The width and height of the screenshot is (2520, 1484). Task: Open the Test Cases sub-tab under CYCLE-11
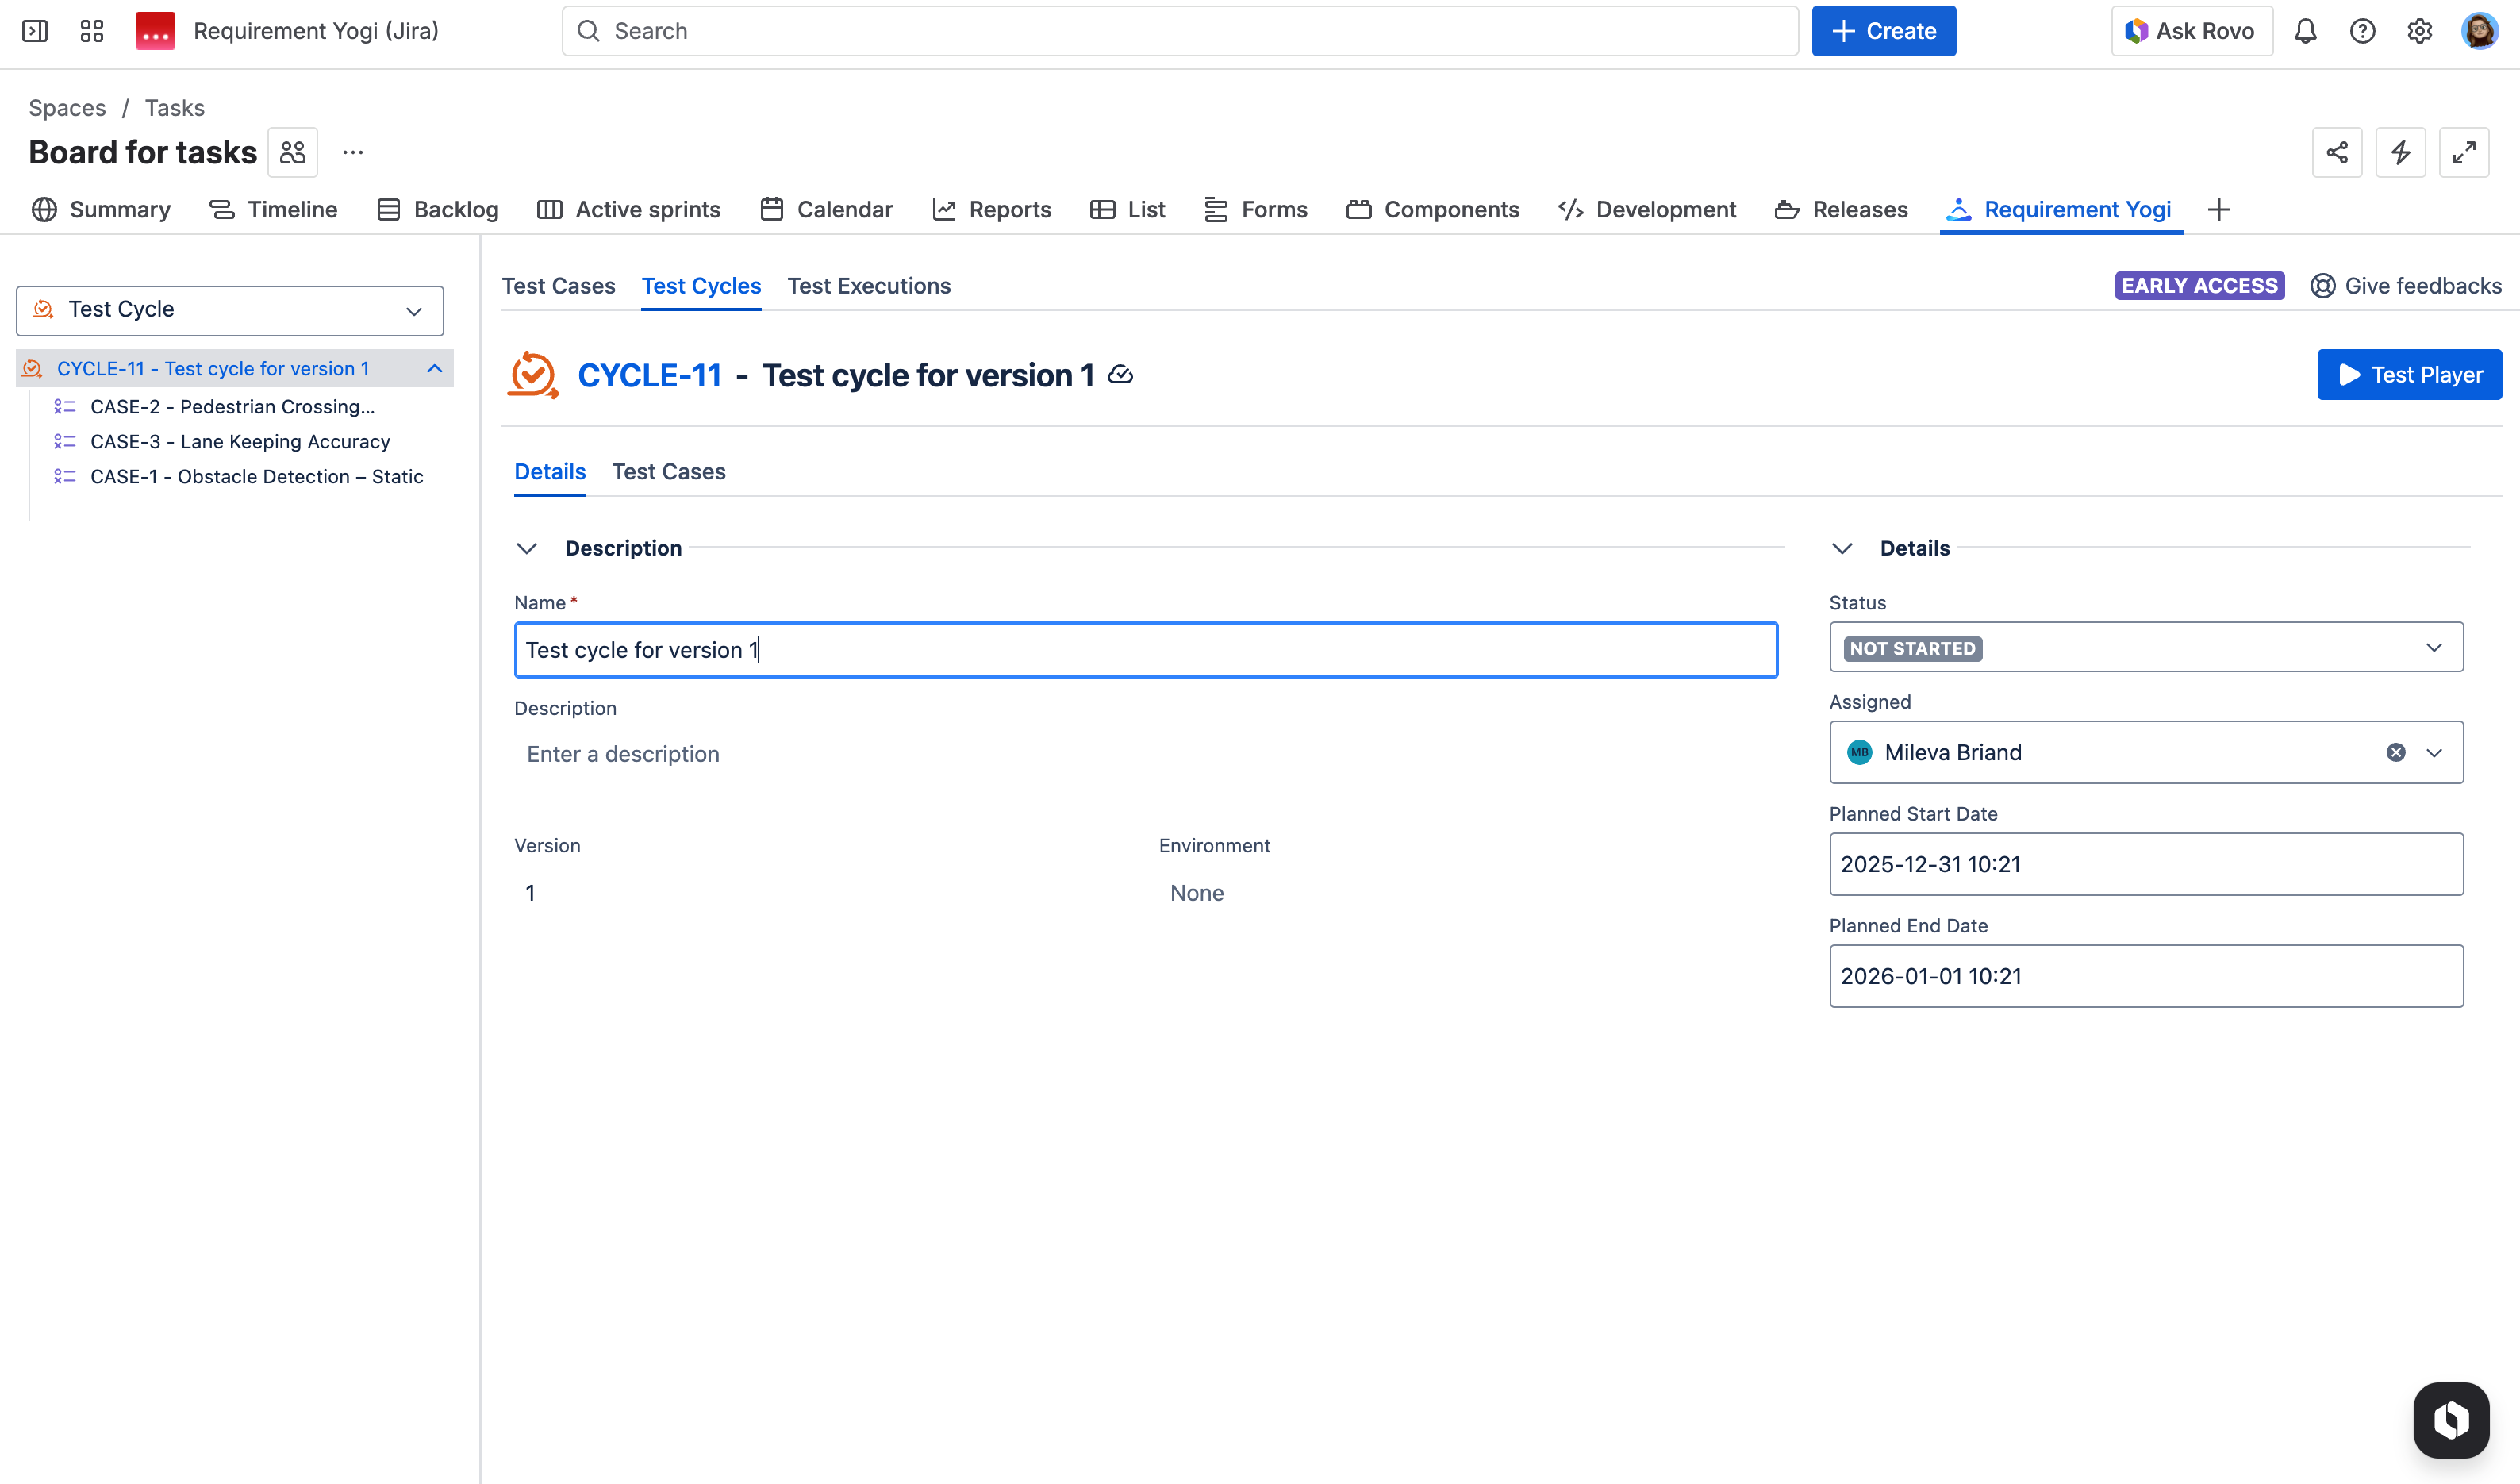(668, 472)
